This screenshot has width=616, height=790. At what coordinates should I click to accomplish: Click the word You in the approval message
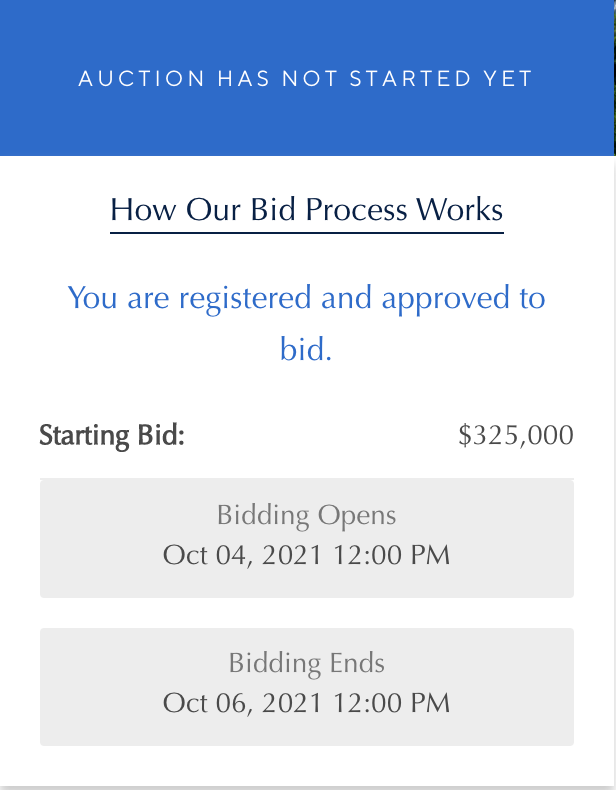click(x=93, y=297)
